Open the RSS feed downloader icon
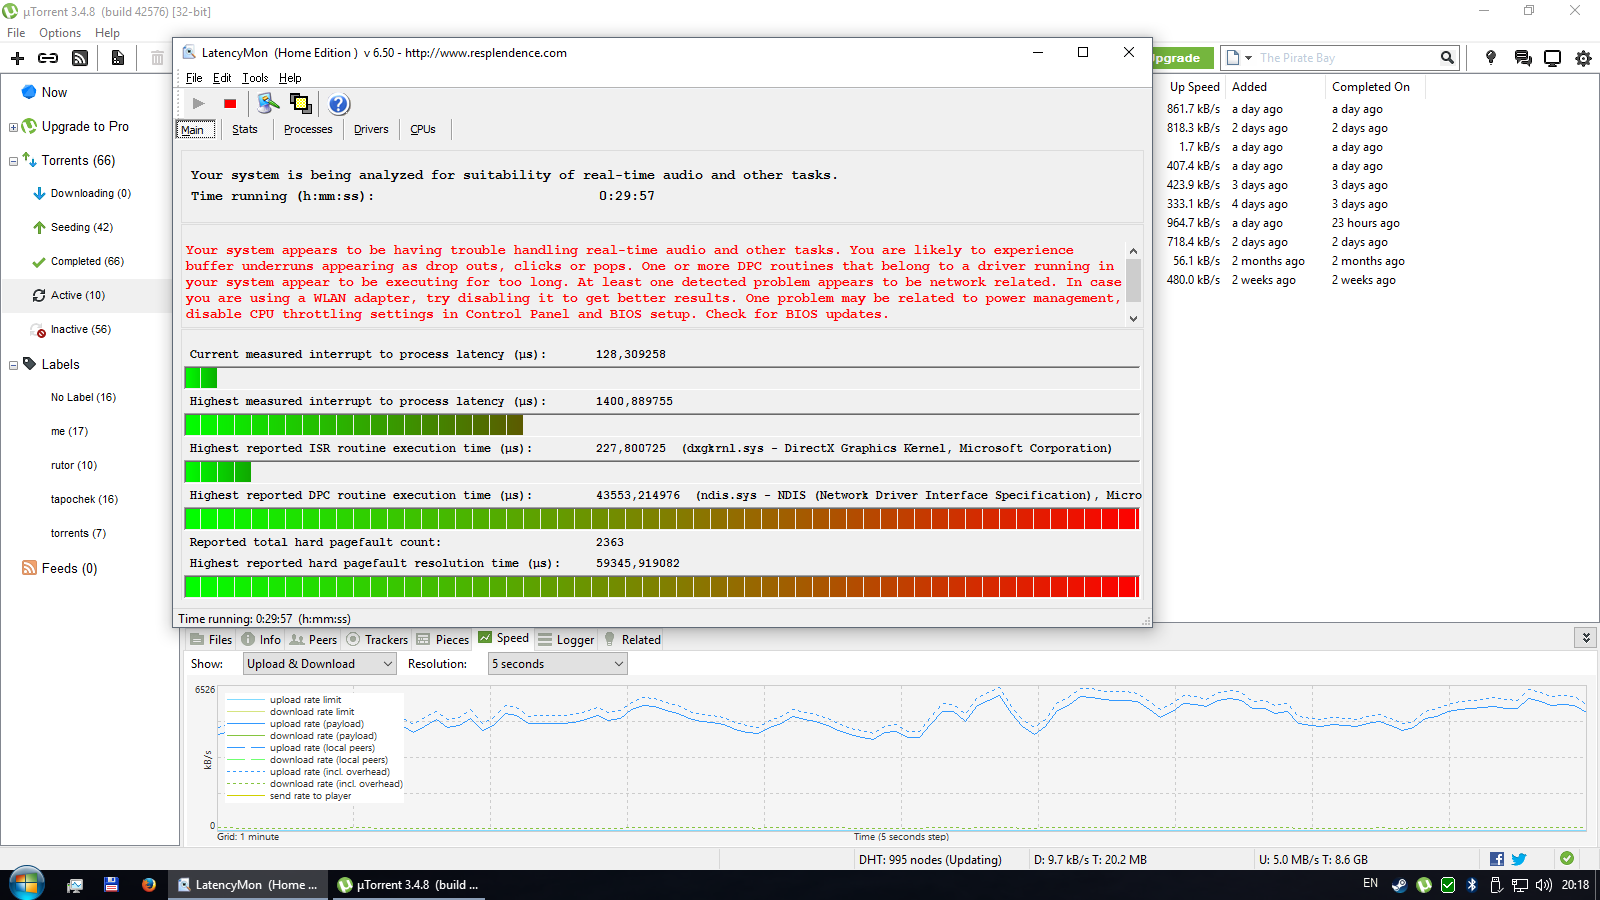Image resolution: width=1600 pixels, height=900 pixels. point(80,58)
